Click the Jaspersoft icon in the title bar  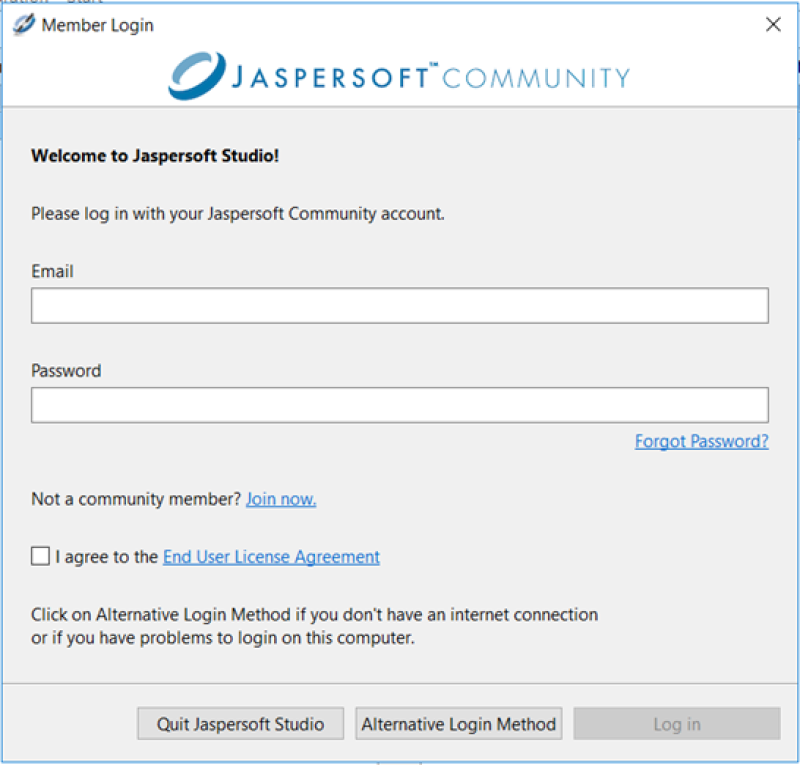(x=23, y=25)
